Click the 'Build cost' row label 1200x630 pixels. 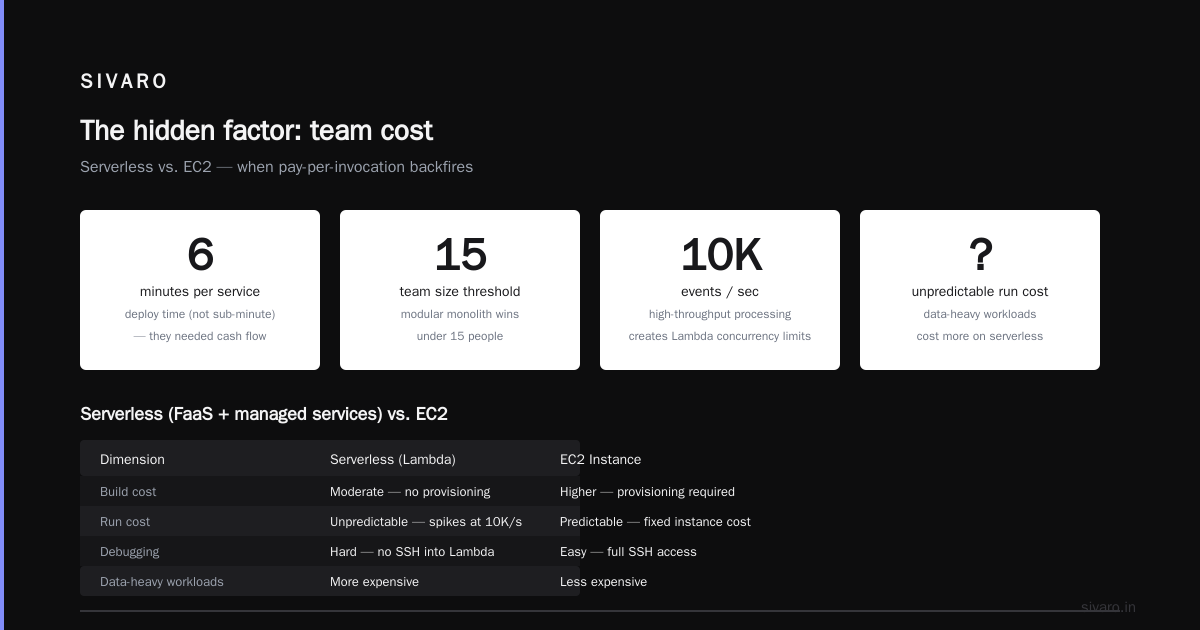(128, 492)
